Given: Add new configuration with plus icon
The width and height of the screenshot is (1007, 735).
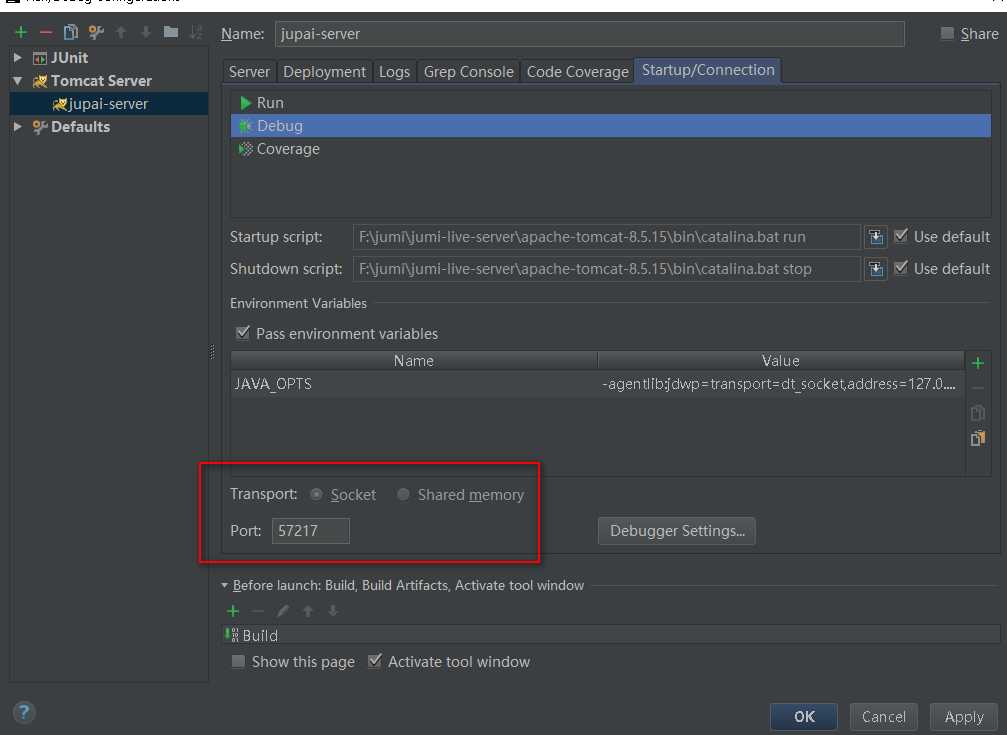Looking at the screenshot, I should tap(21, 32).
